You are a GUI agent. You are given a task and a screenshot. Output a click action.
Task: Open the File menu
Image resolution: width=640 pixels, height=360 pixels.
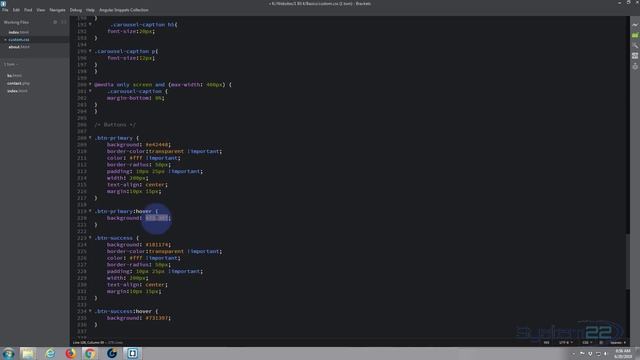point(5,10)
